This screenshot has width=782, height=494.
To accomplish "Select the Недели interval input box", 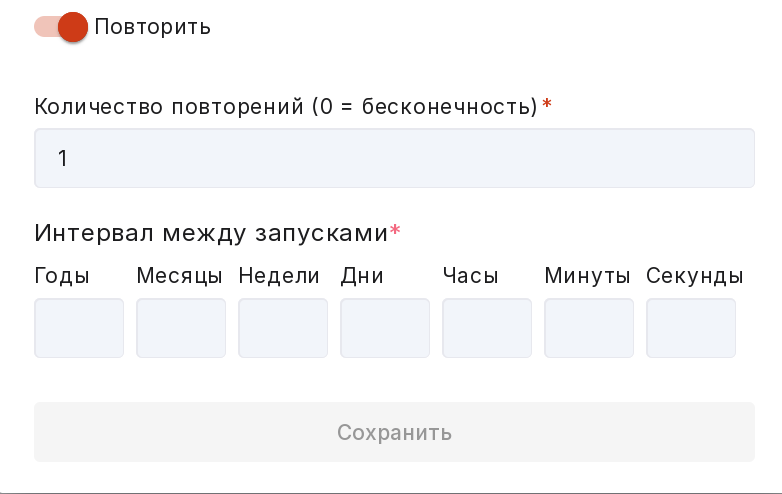I will 283,328.
